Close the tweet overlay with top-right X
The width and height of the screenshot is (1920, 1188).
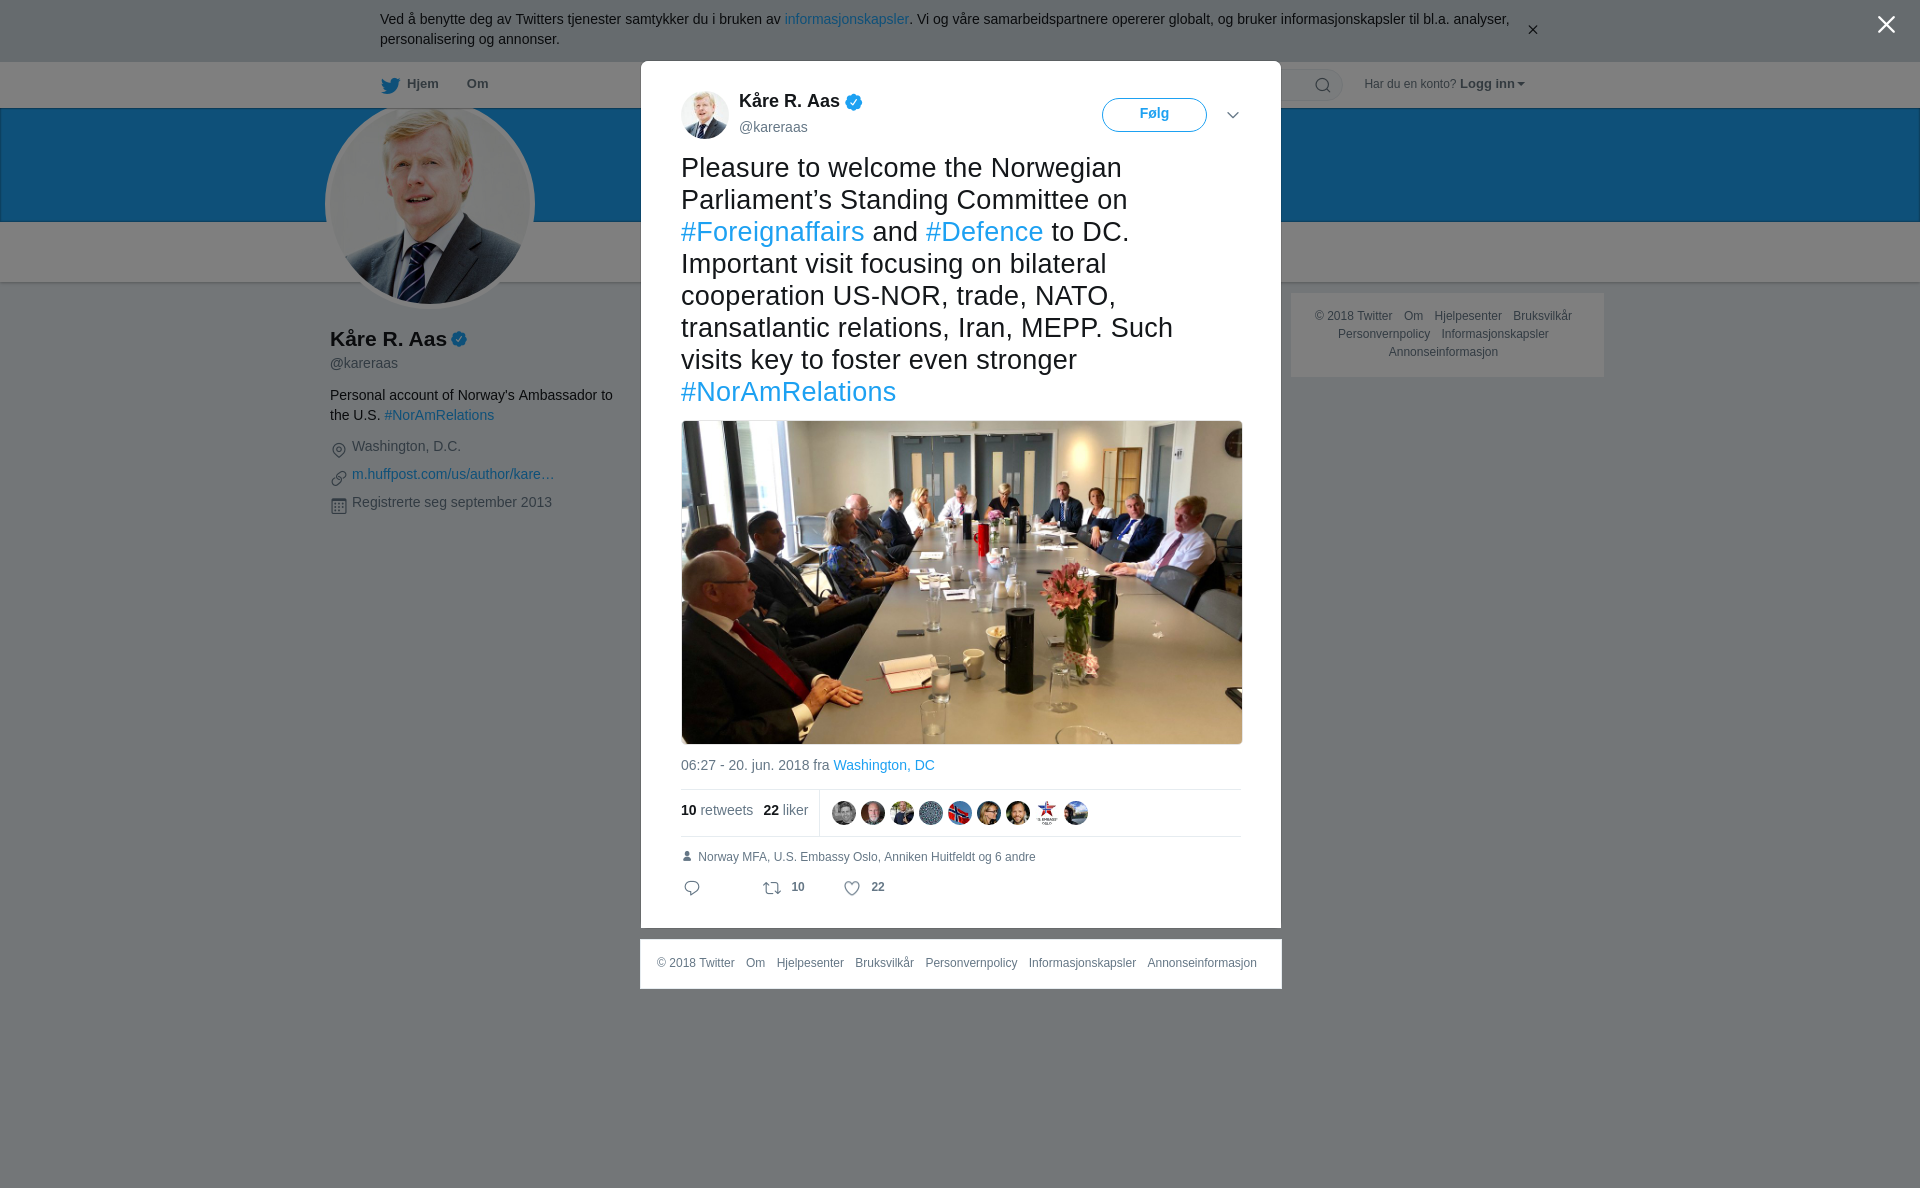pos(1886,25)
